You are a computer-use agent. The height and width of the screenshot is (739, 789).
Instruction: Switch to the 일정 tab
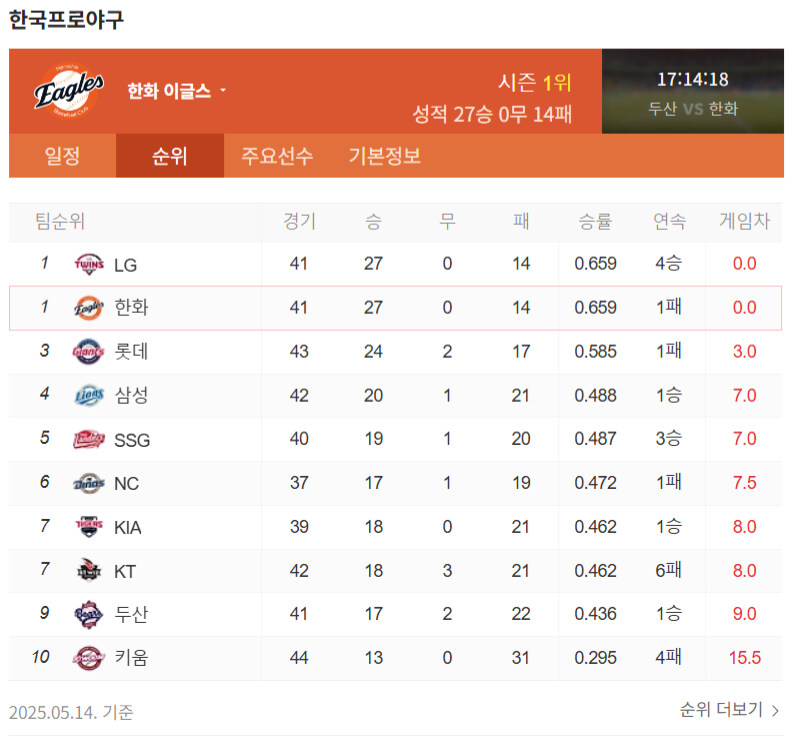click(x=62, y=155)
